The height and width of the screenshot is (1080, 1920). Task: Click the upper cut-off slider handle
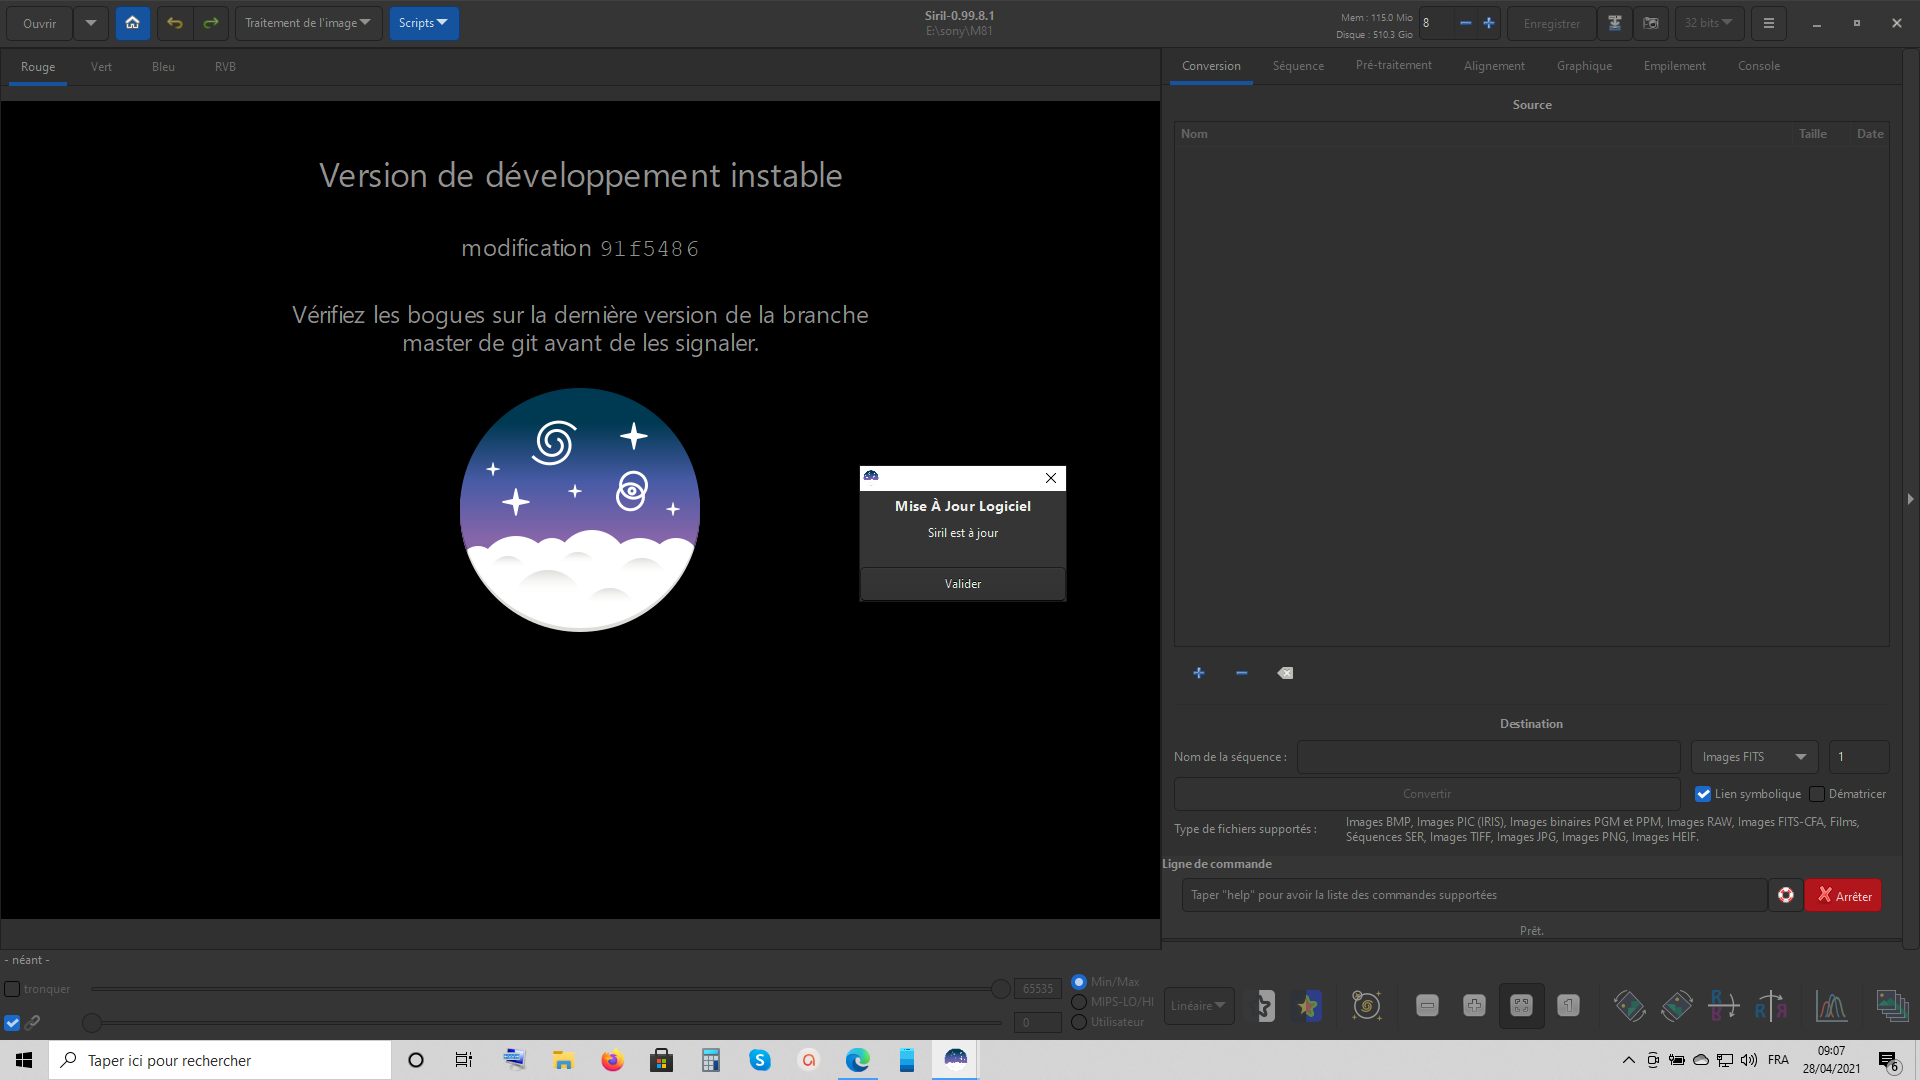point(1000,989)
